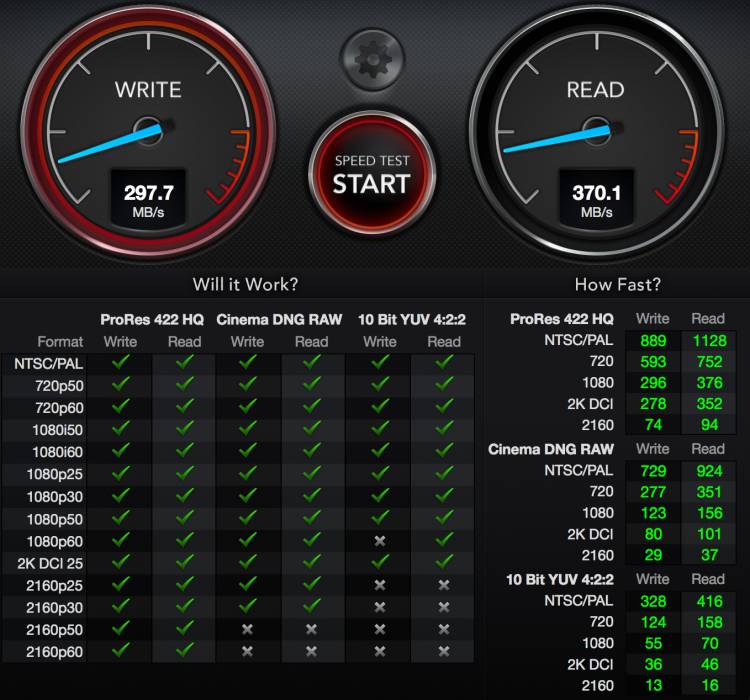Click the 10 Bit YUV 4:2:2 heading in How Fast
Screen dimensions: 750x700
[x=560, y=579]
